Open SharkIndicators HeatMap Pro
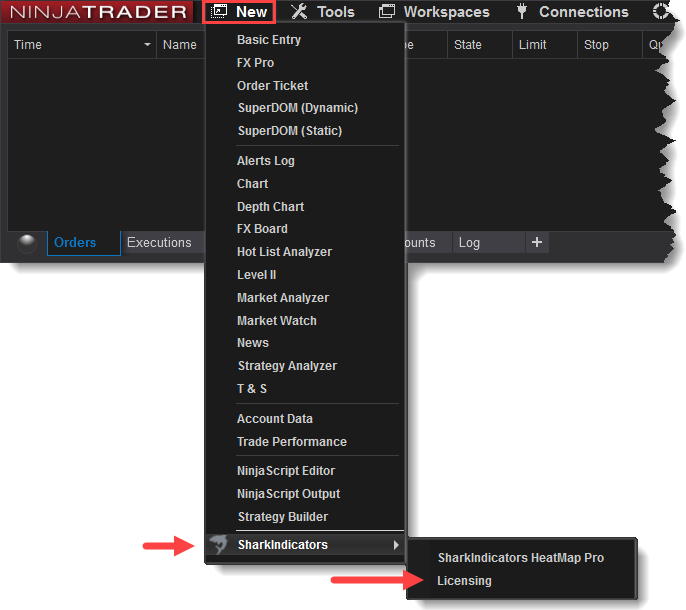 click(521, 557)
